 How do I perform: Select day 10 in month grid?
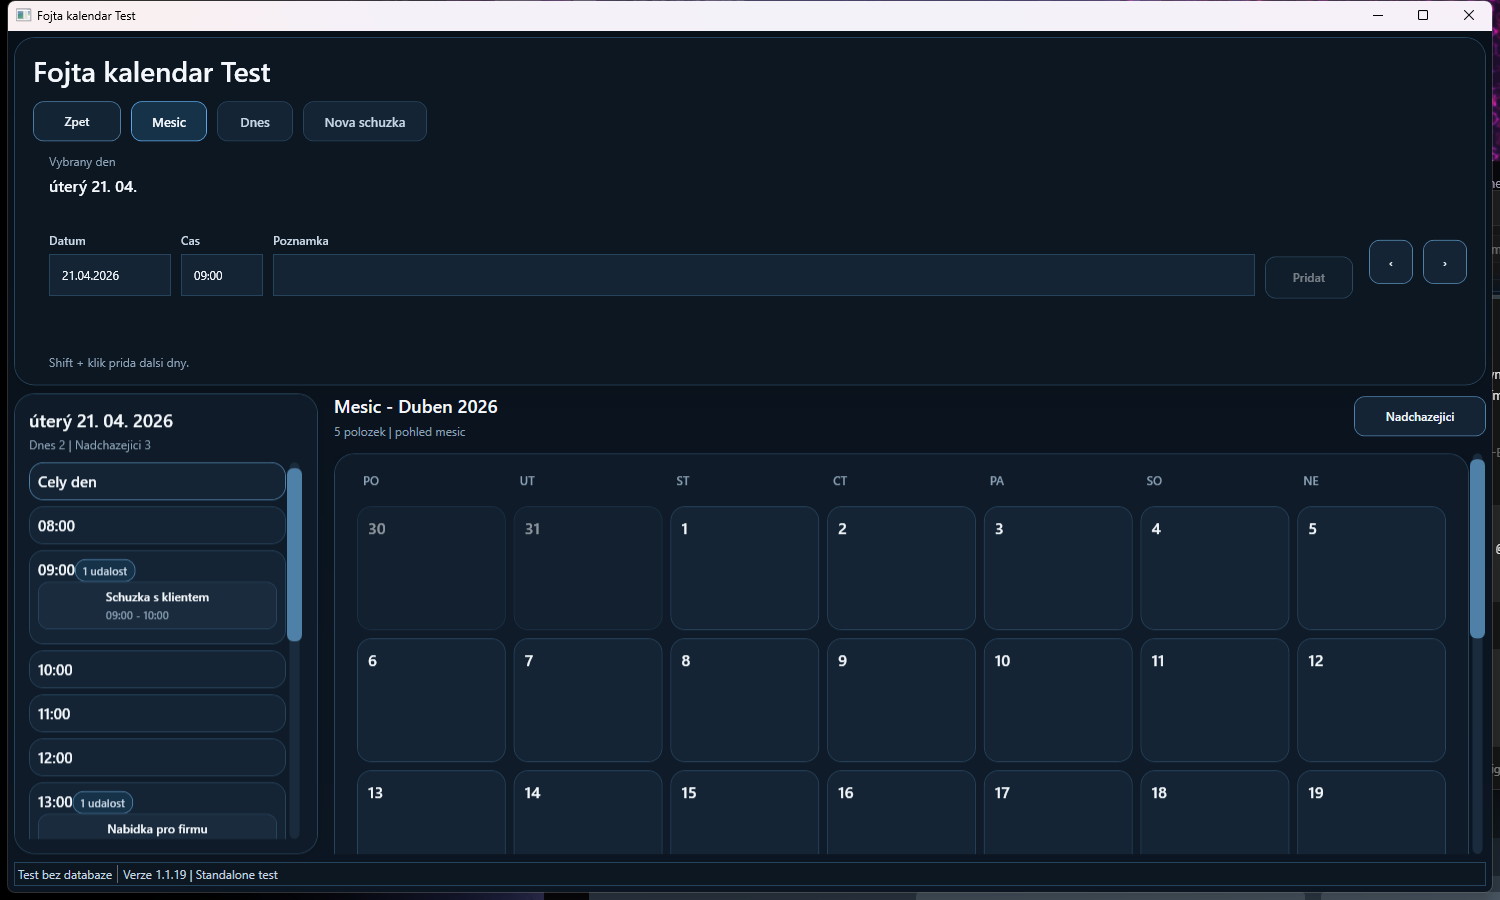point(1058,700)
